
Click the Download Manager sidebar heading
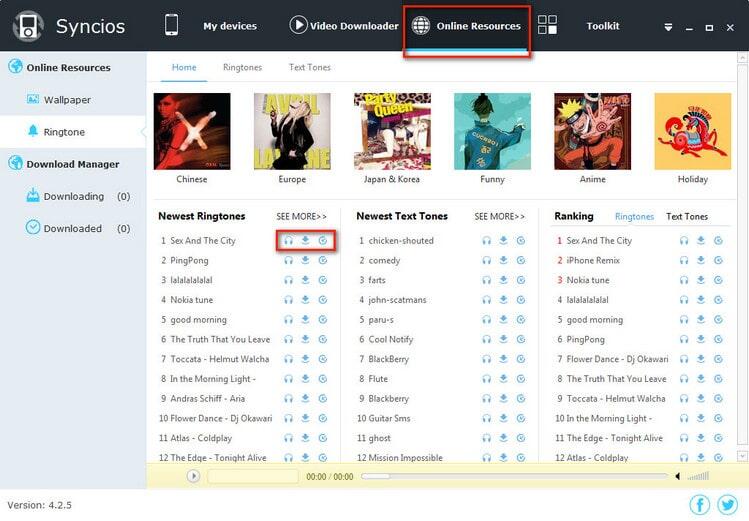pos(73,164)
